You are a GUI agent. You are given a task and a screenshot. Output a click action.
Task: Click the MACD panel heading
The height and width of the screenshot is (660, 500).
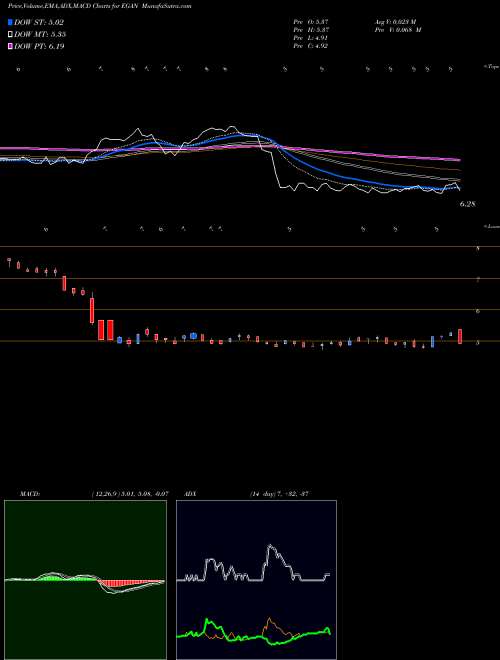coord(30,494)
